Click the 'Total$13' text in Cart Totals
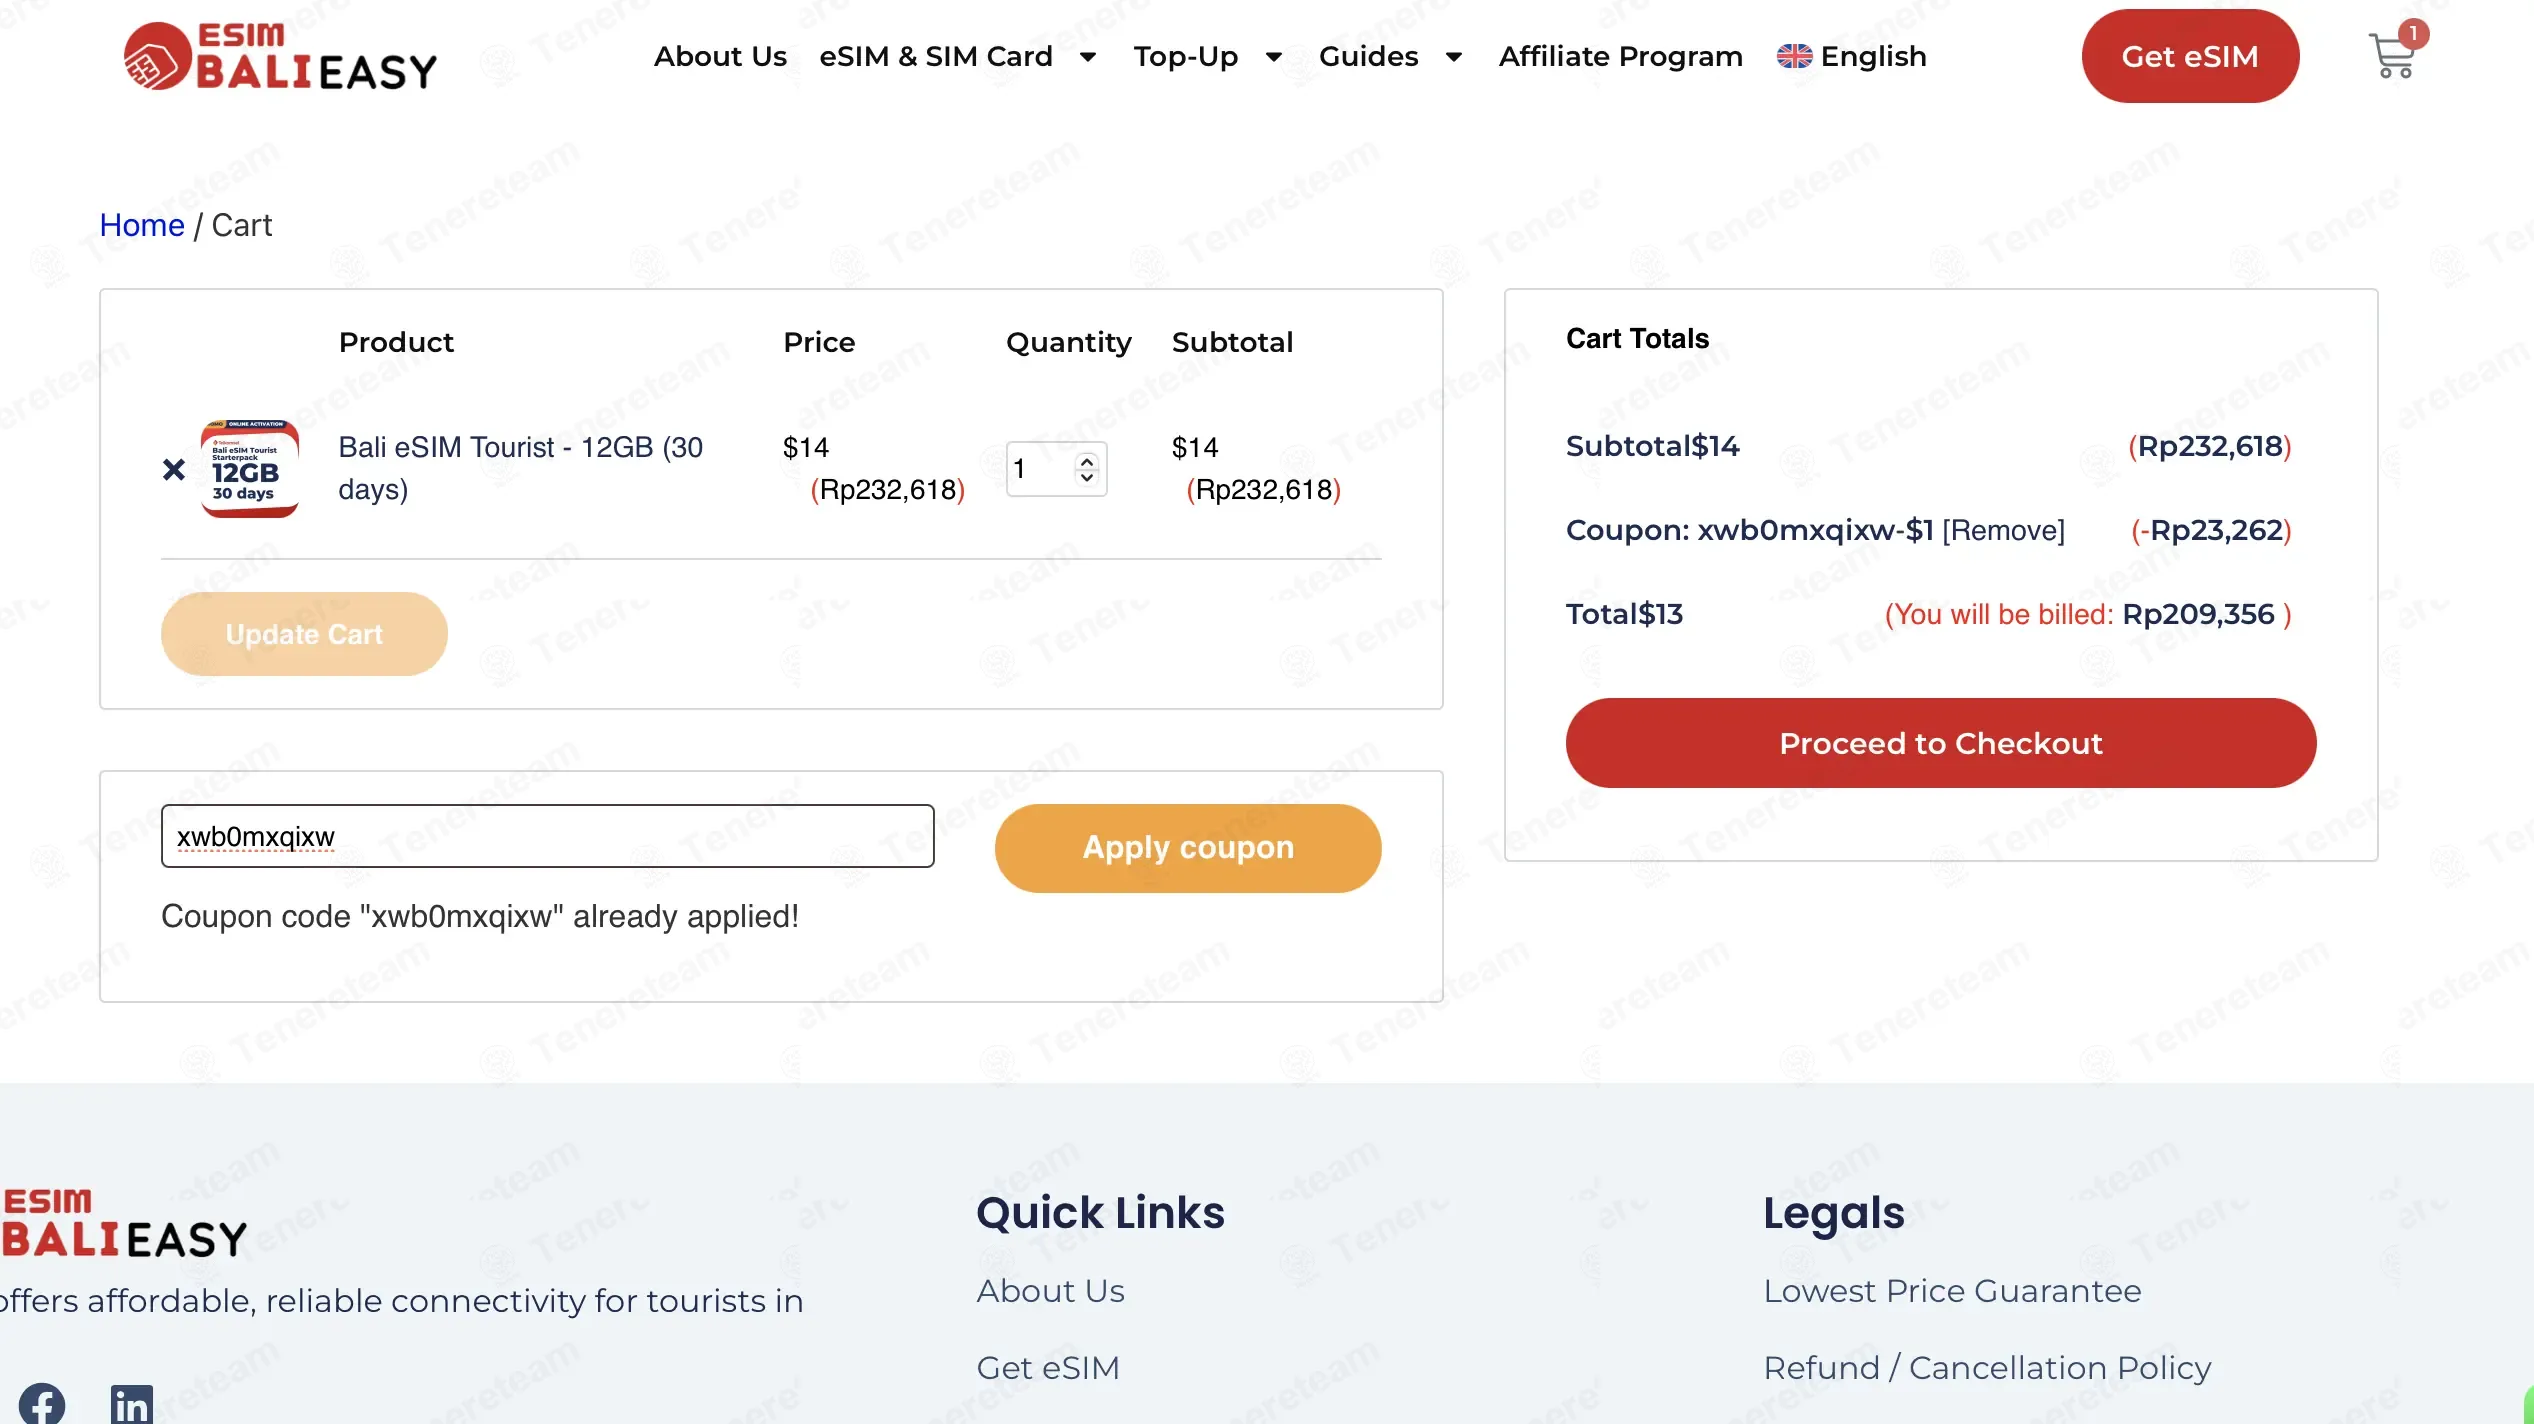 tap(1624, 614)
